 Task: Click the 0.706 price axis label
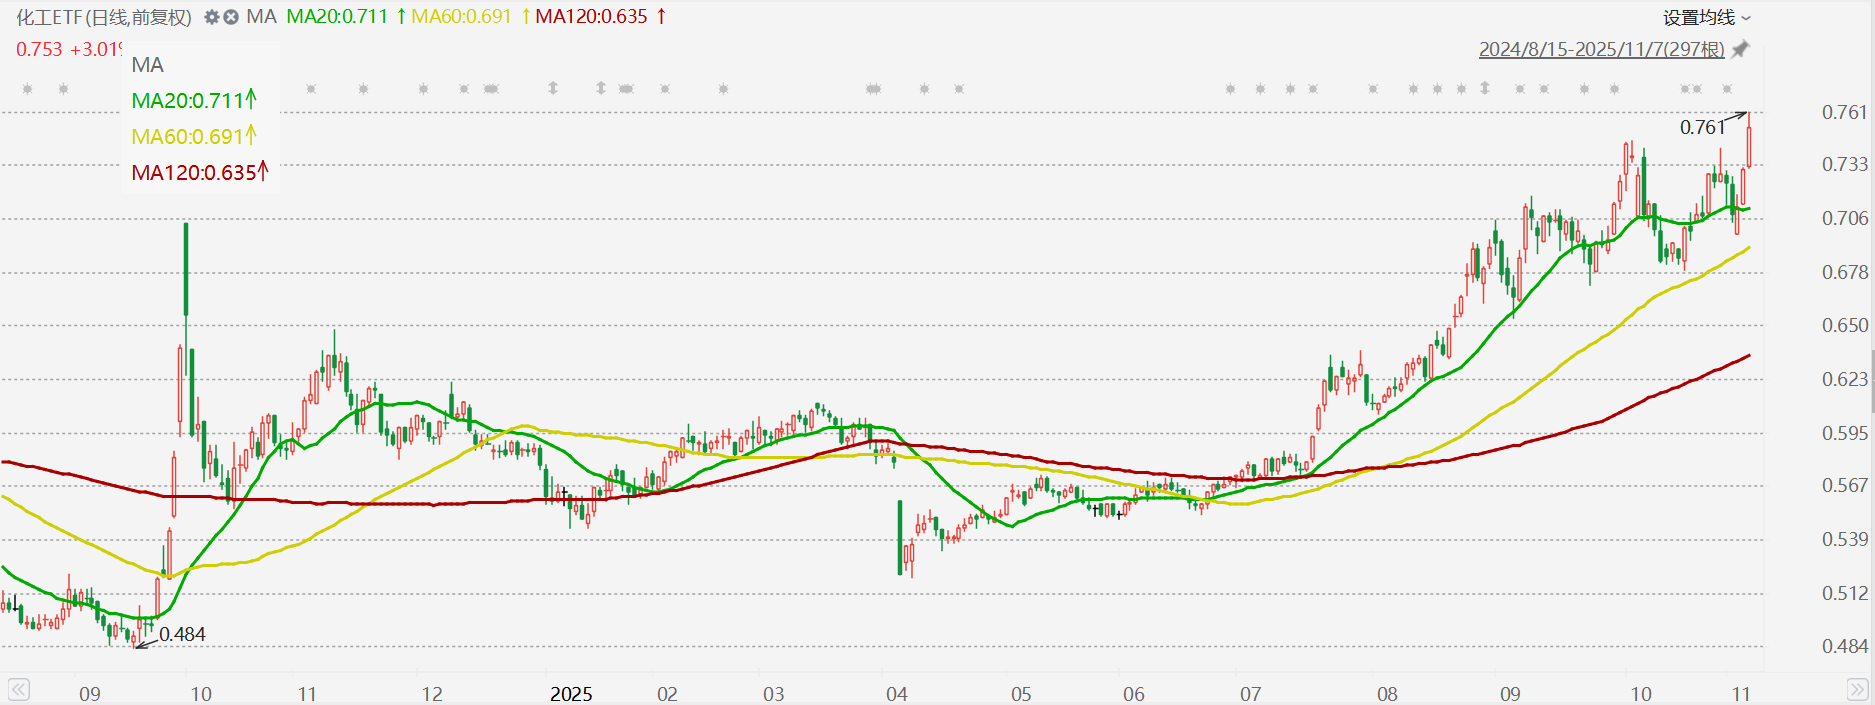coord(1844,218)
